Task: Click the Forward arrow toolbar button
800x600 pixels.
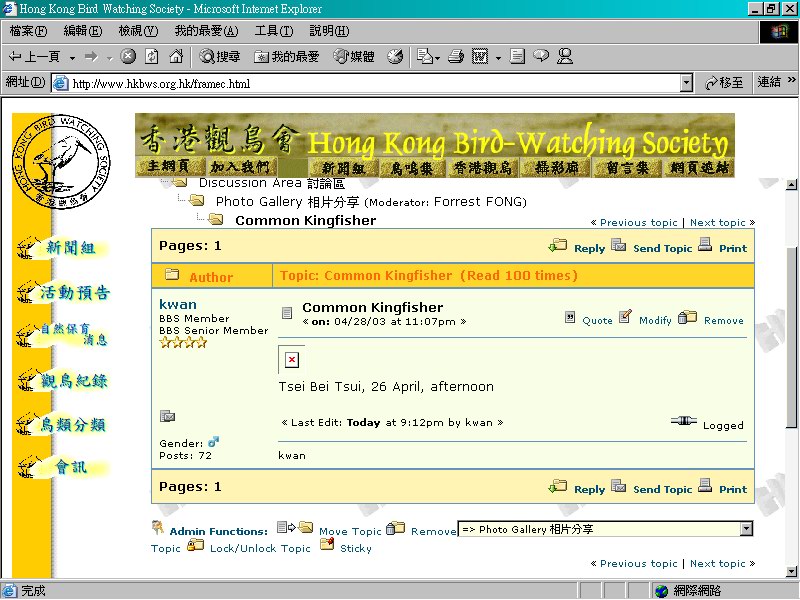Action: (91, 57)
